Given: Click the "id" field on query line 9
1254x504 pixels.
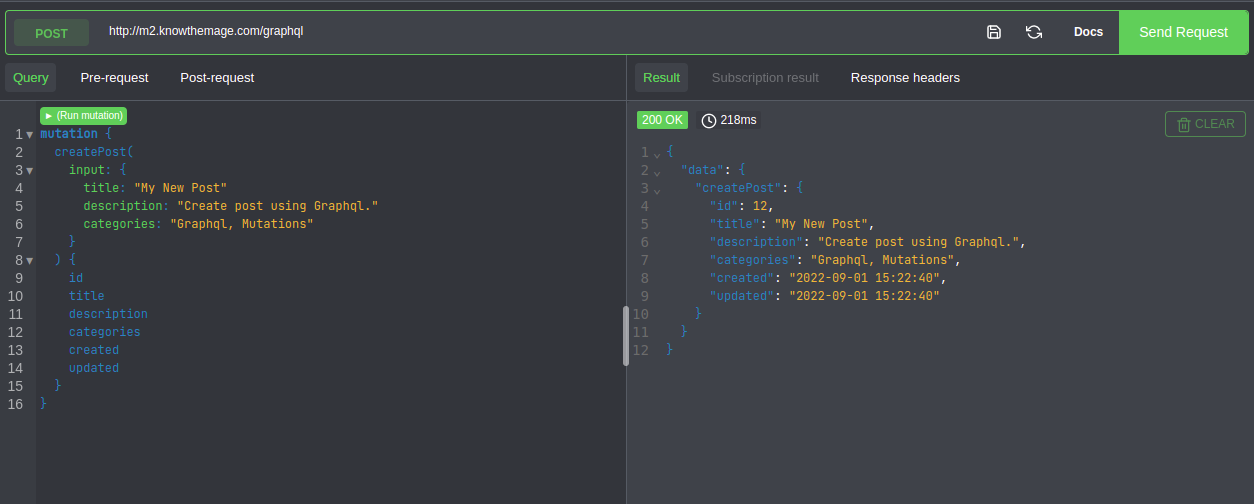Looking at the screenshot, I should click(x=76, y=278).
